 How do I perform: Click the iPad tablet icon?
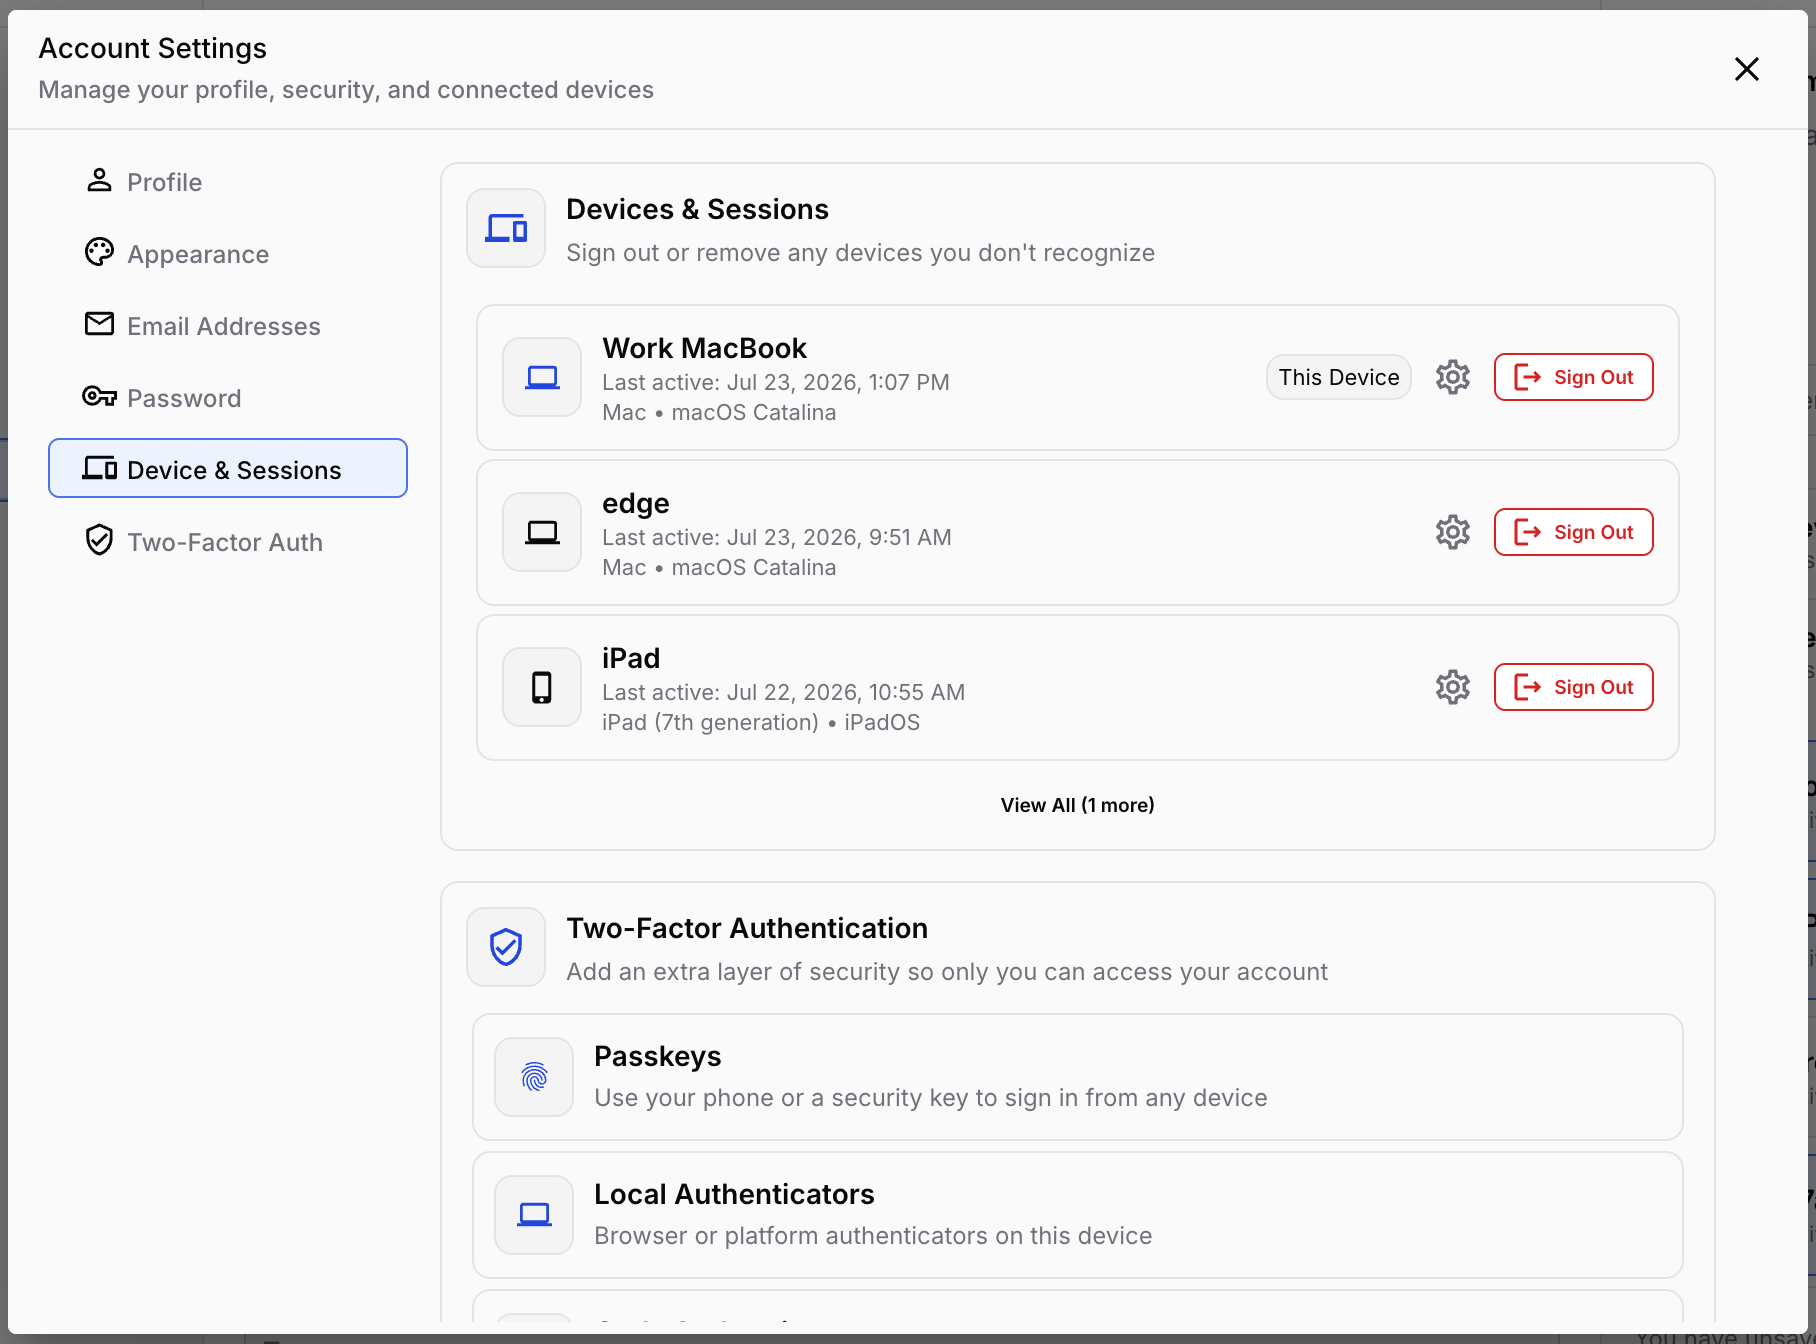click(x=542, y=687)
